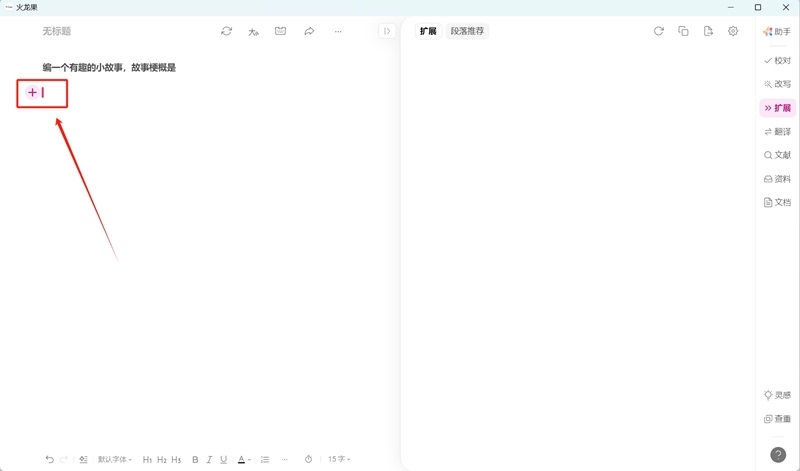The image size is (800, 471).
Task: Switch to the 段落推荐 tab
Action: [x=467, y=31]
